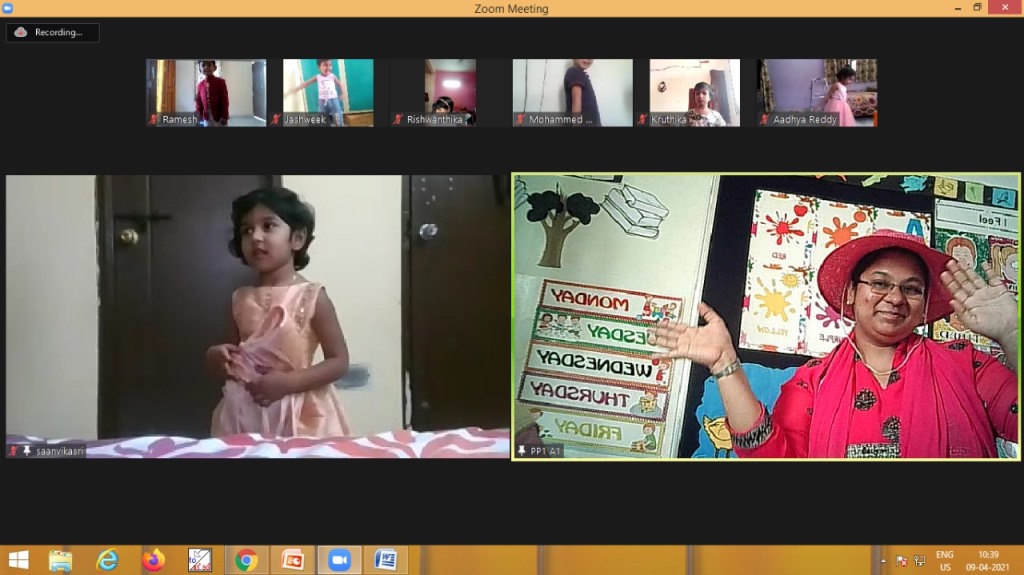Select Ramesh's video thumbnail

point(206,93)
